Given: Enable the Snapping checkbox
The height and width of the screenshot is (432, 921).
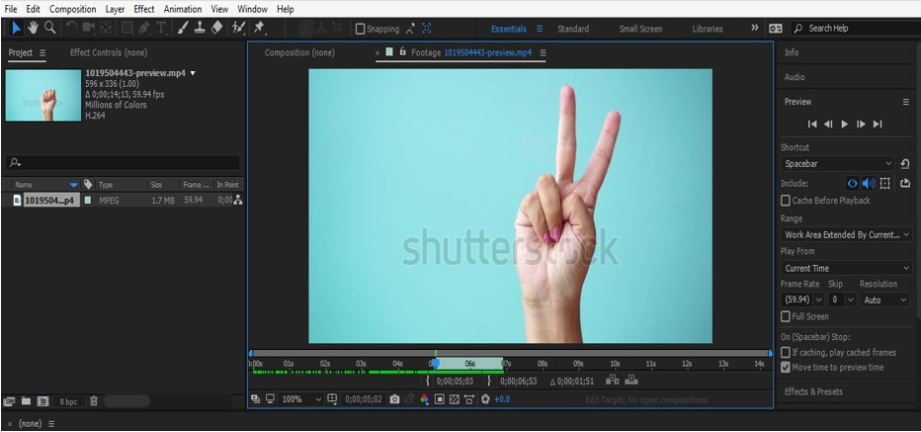Looking at the screenshot, I should [360, 28].
